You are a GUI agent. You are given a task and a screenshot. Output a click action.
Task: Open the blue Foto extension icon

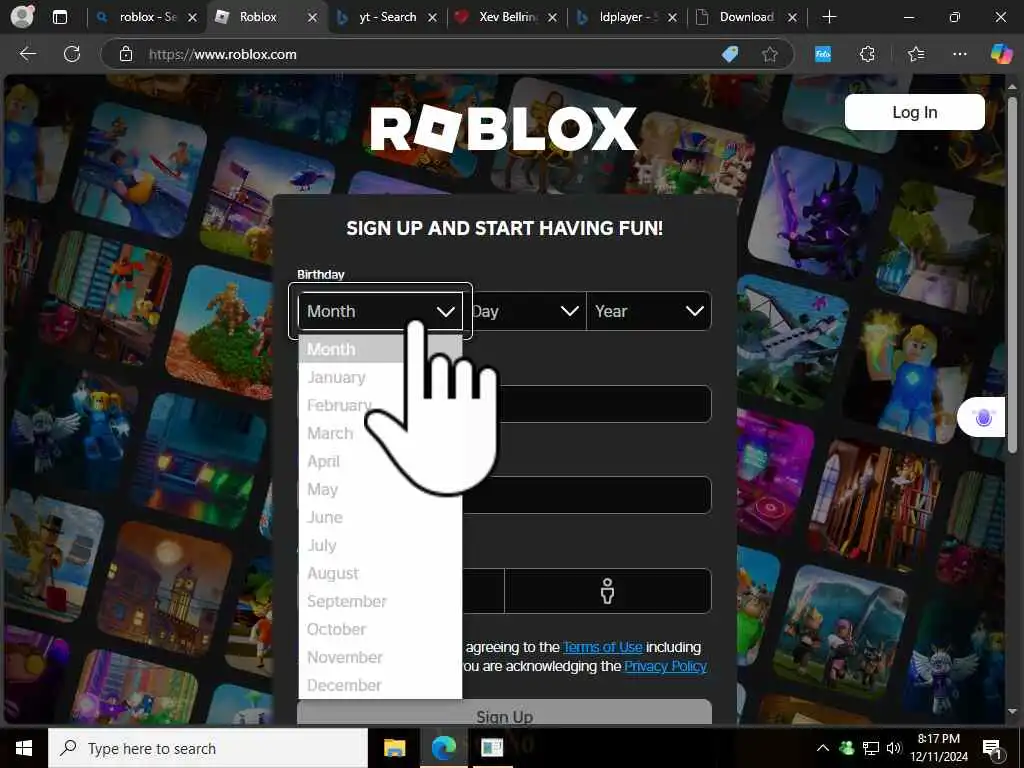(823, 54)
